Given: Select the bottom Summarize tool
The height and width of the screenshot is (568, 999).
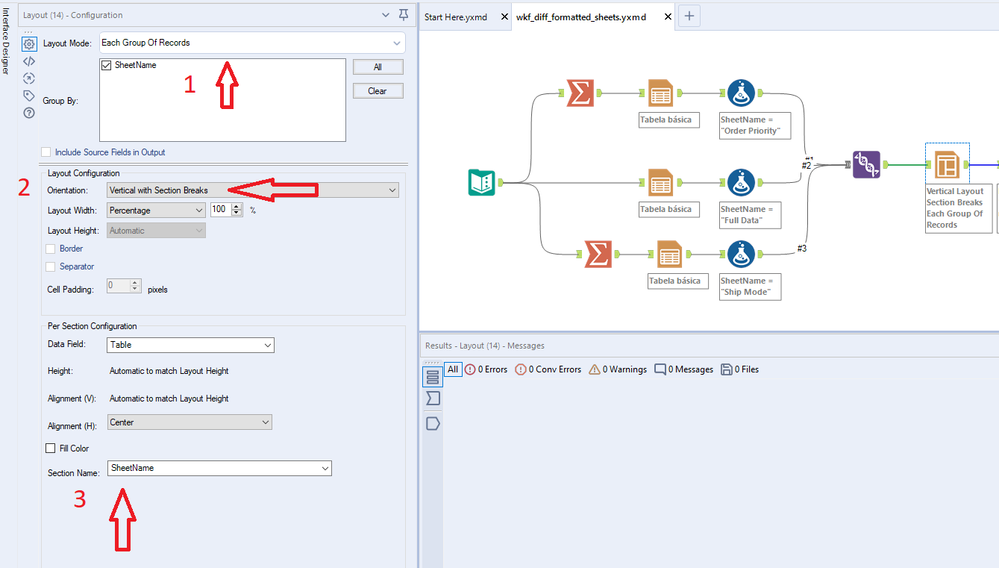Looking at the screenshot, I should pos(598,254).
